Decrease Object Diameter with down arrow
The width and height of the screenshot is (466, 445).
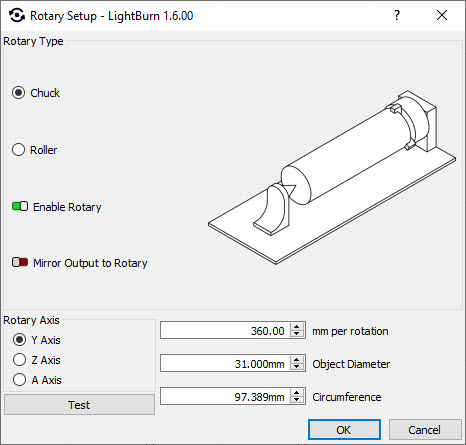pyautogui.click(x=297, y=367)
